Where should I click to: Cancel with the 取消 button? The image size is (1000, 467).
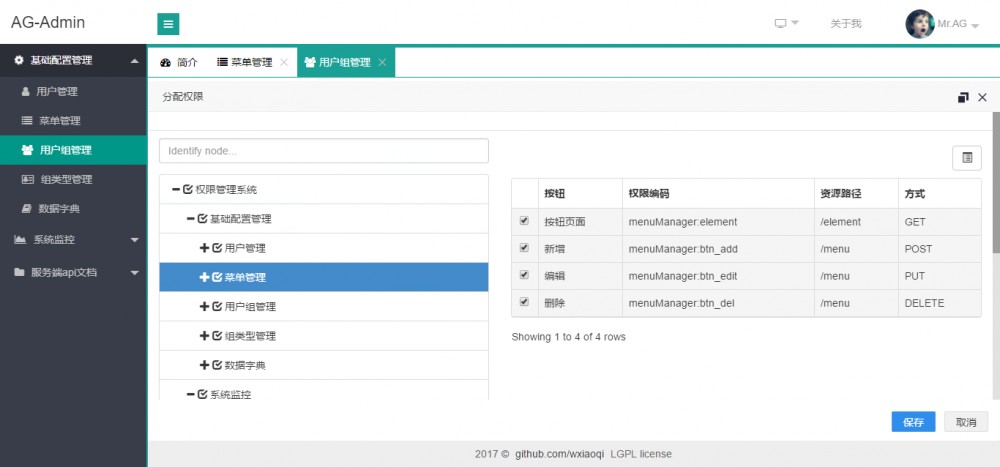coord(966,422)
